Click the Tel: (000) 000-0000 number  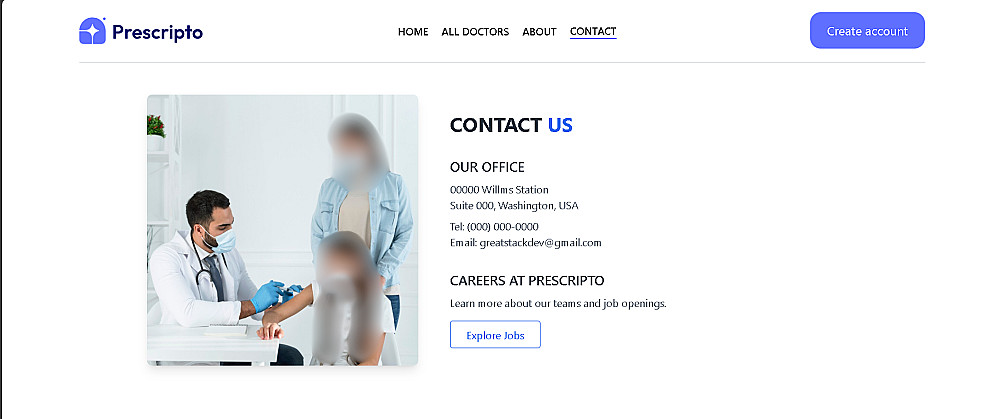(494, 226)
